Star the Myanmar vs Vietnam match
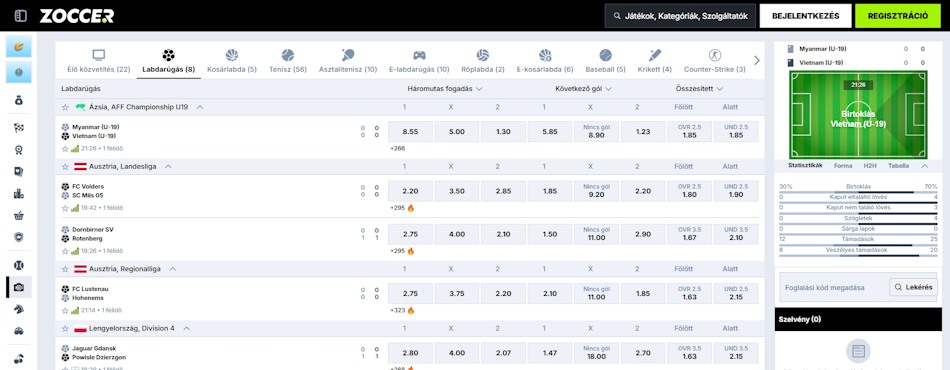Image resolution: width=950 pixels, height=370 pixels. pos(65,148)
